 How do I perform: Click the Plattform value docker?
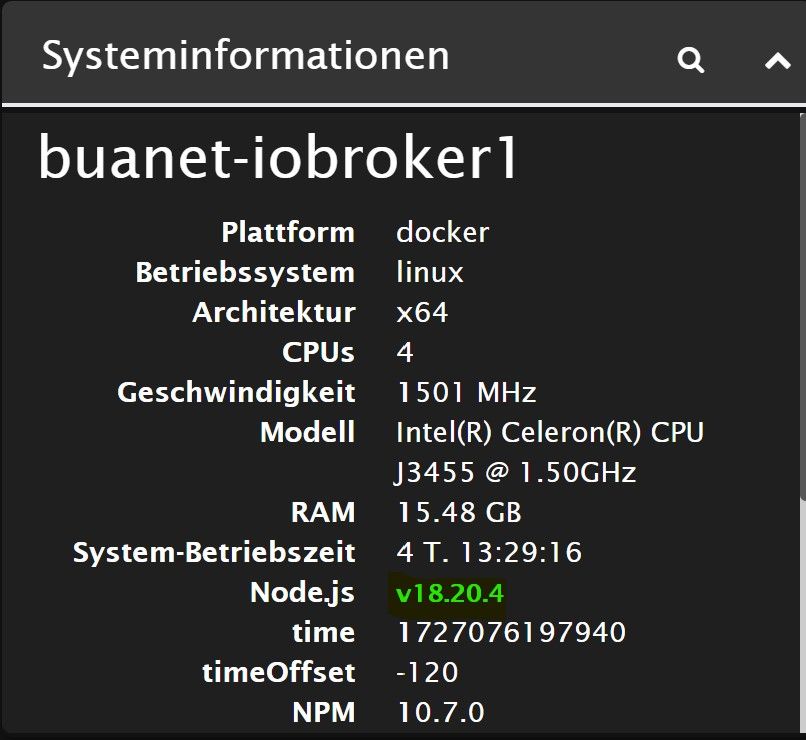[x=442, y=233]
